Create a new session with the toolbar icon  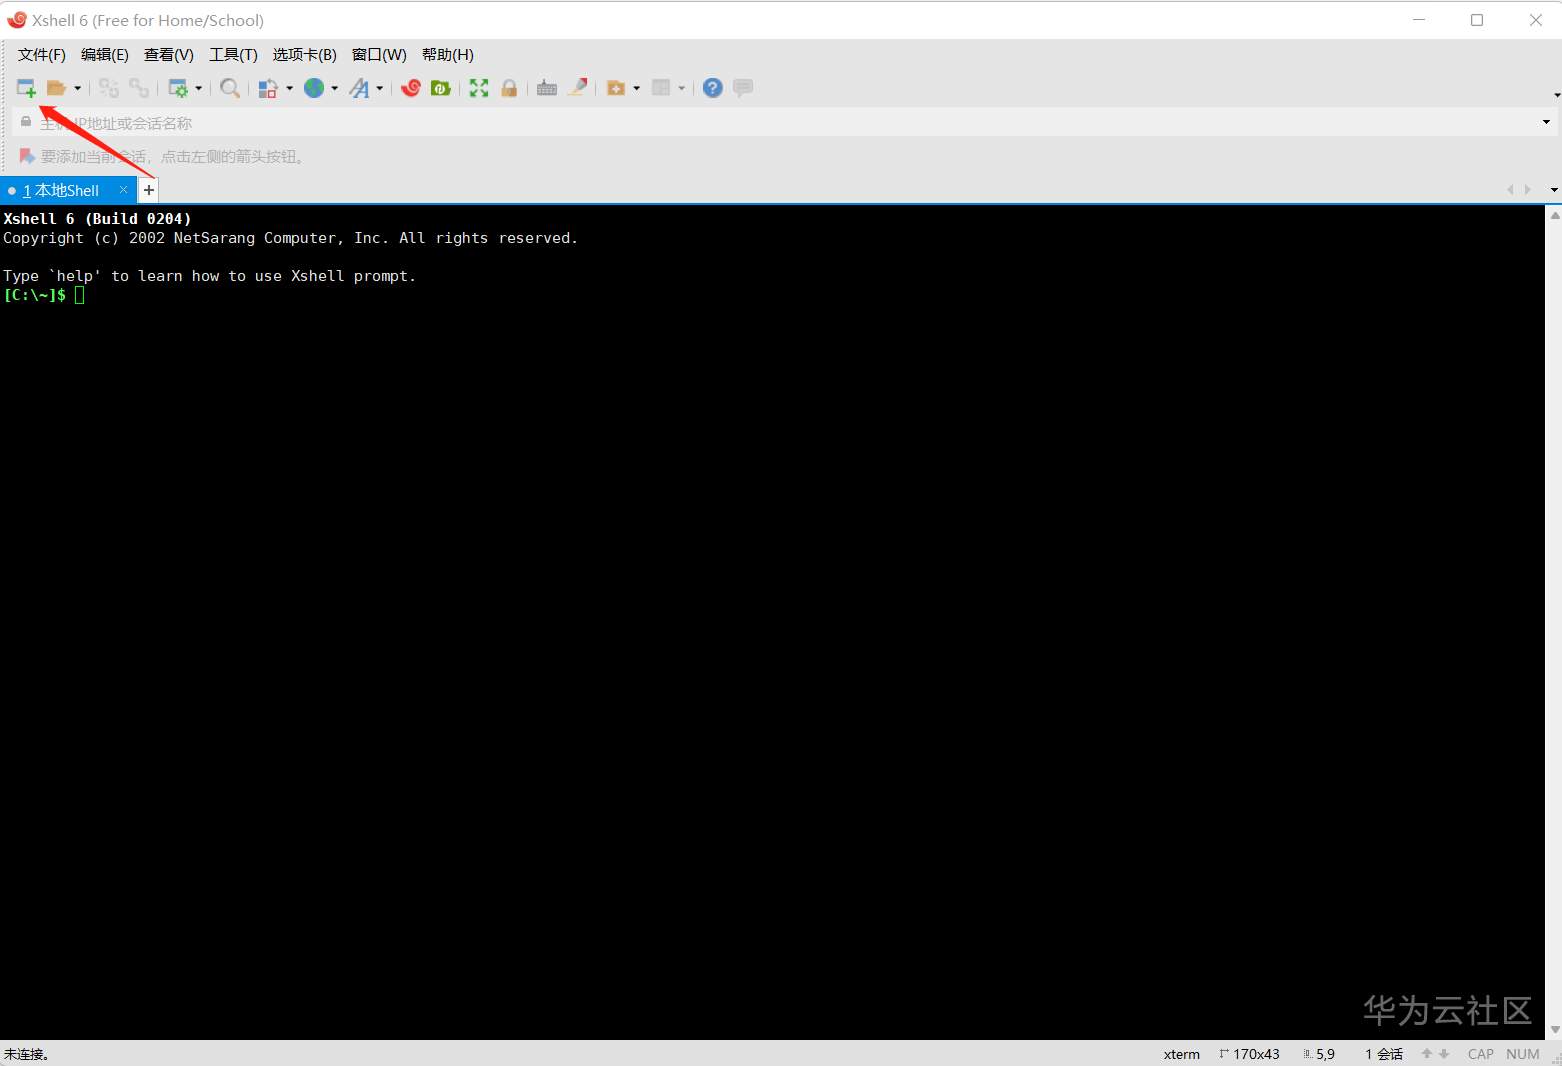(26, 88)
